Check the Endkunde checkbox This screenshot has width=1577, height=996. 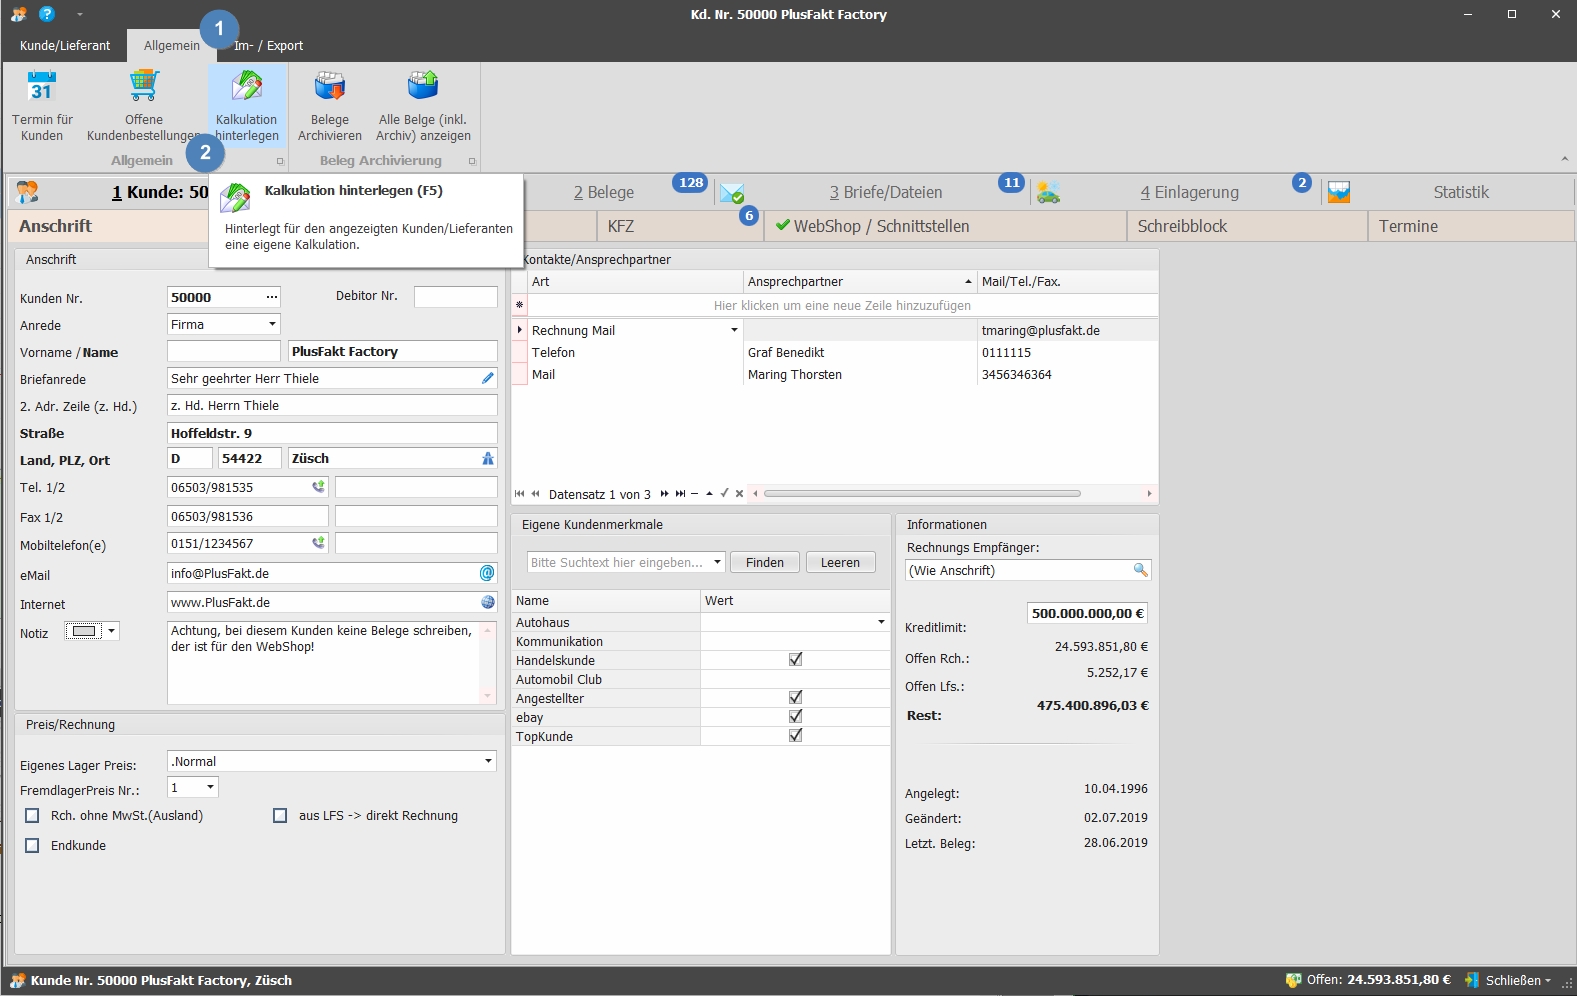[x=32, y=845]
